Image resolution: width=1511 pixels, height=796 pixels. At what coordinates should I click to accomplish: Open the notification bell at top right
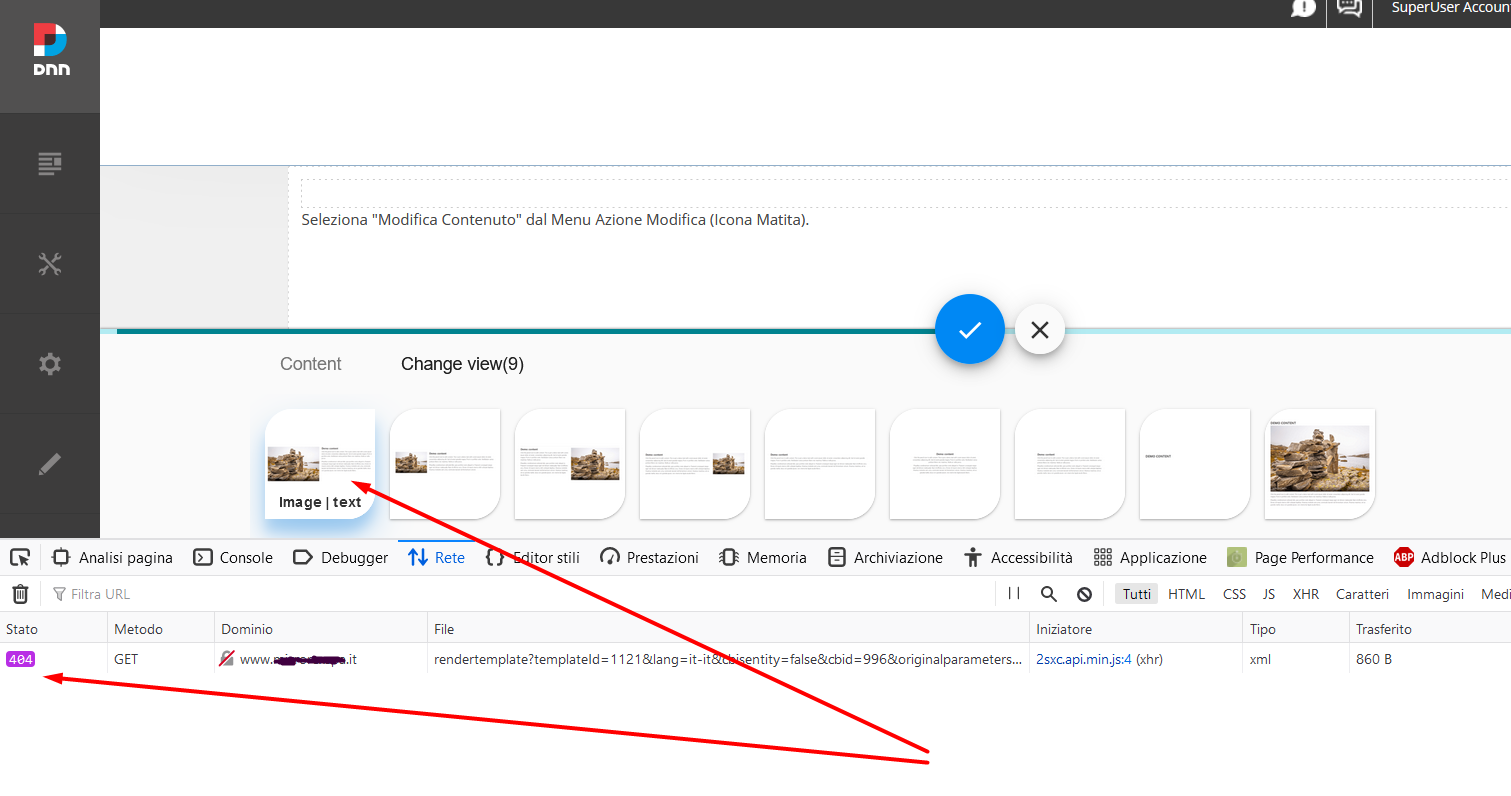(x=1302, y=8)
